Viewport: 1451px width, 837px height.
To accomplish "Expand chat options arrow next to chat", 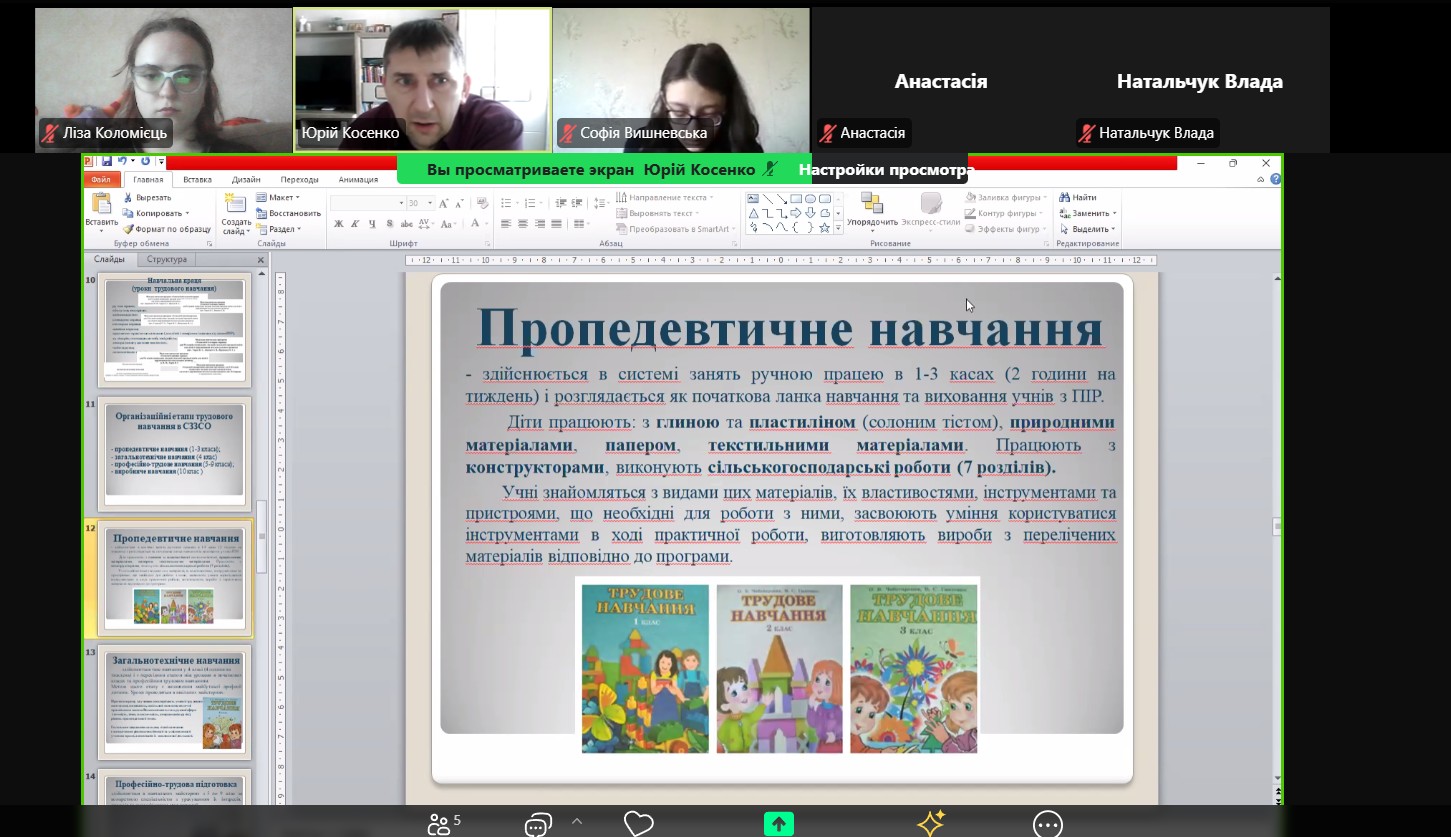I will (x=576, y=821).
